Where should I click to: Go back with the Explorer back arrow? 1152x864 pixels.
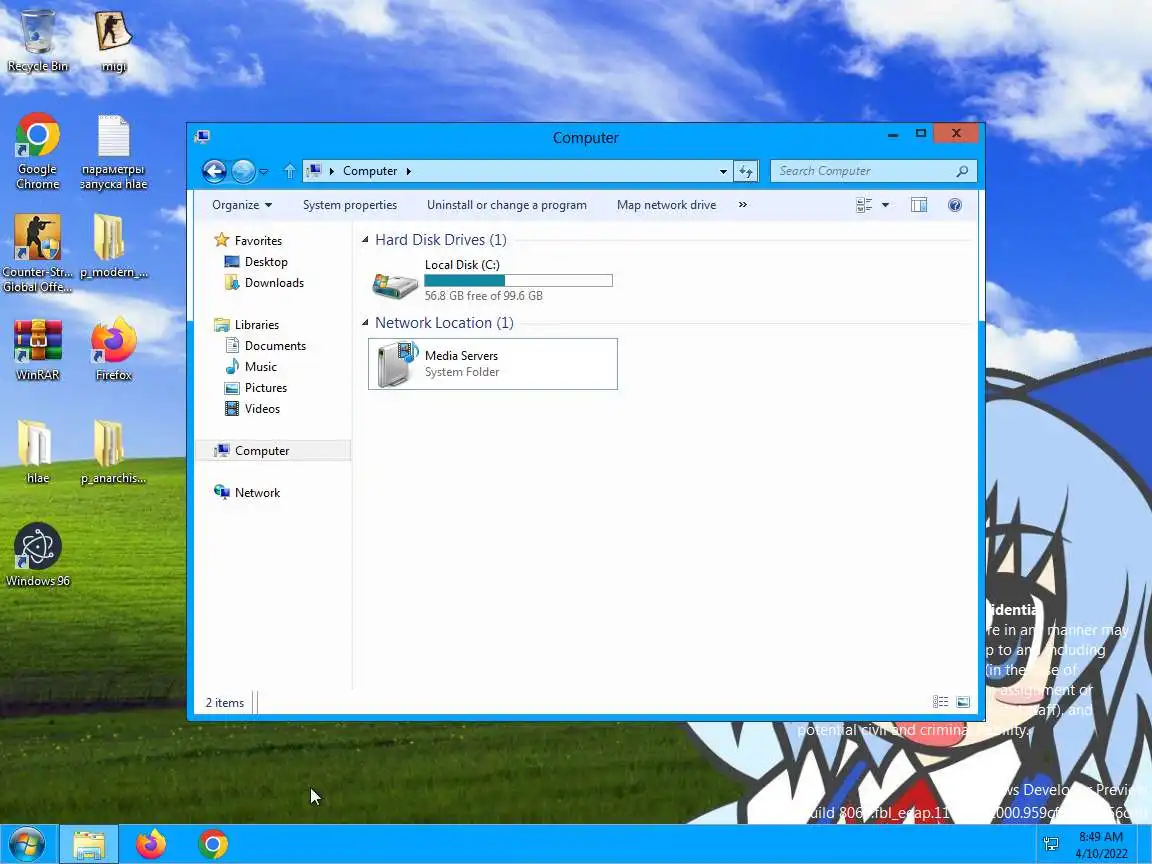click(x=214, y=171)
